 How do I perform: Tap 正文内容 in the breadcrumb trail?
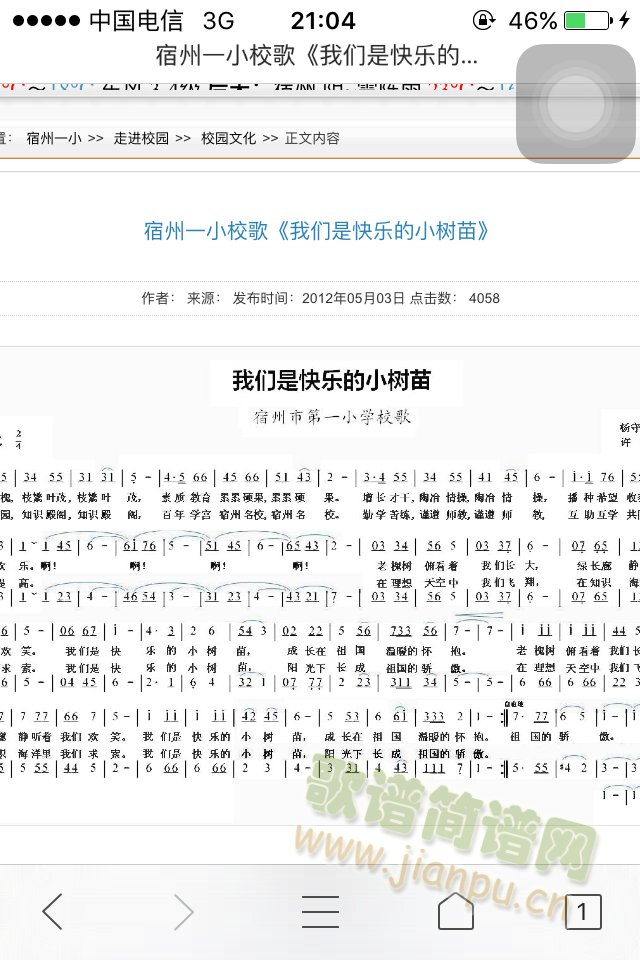[312, 138]
